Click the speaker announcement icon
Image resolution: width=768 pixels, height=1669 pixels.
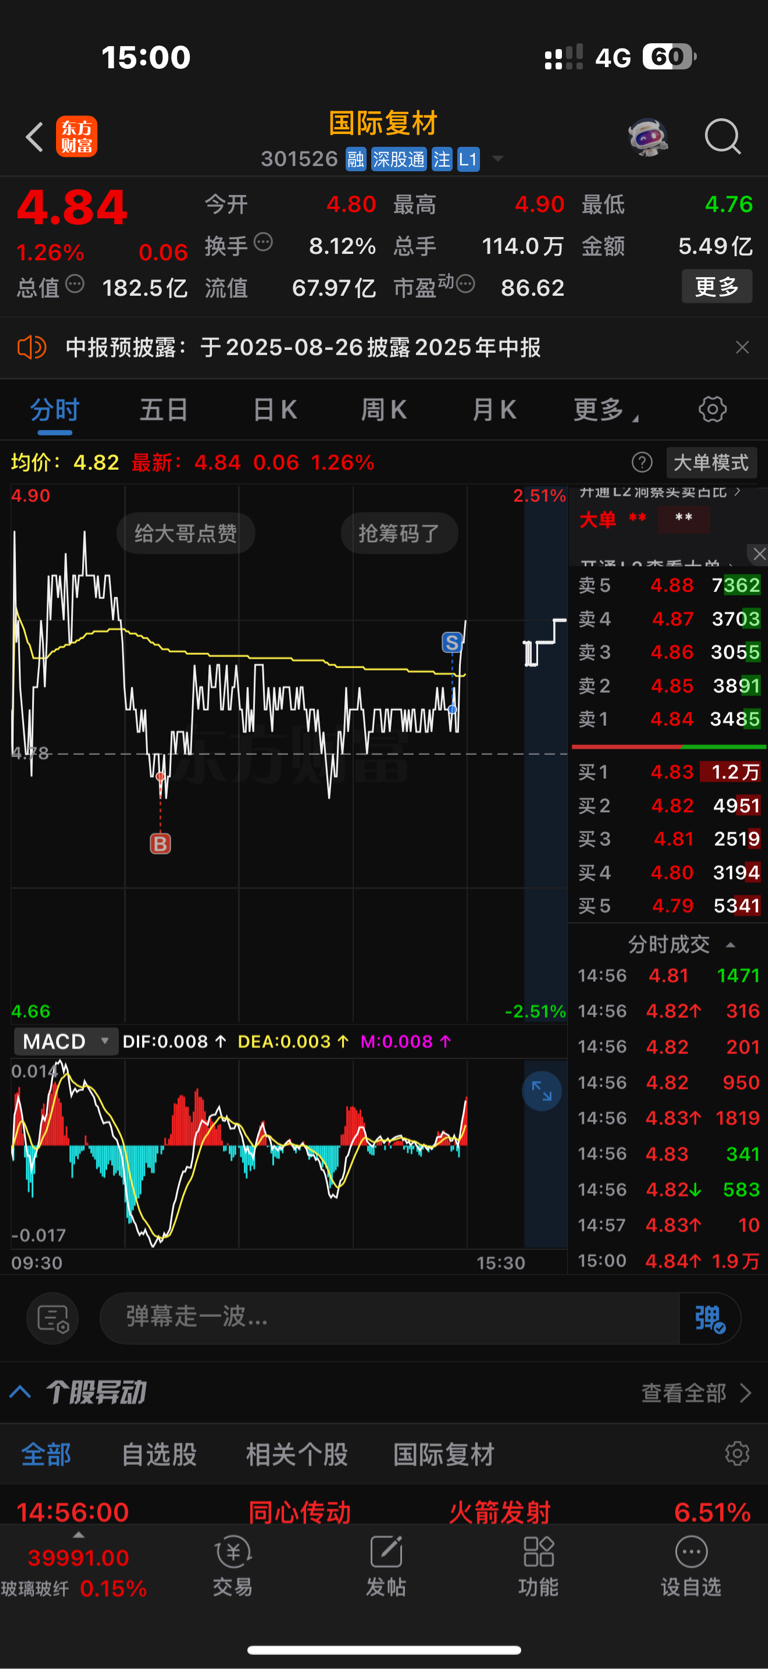click(32, 347)
